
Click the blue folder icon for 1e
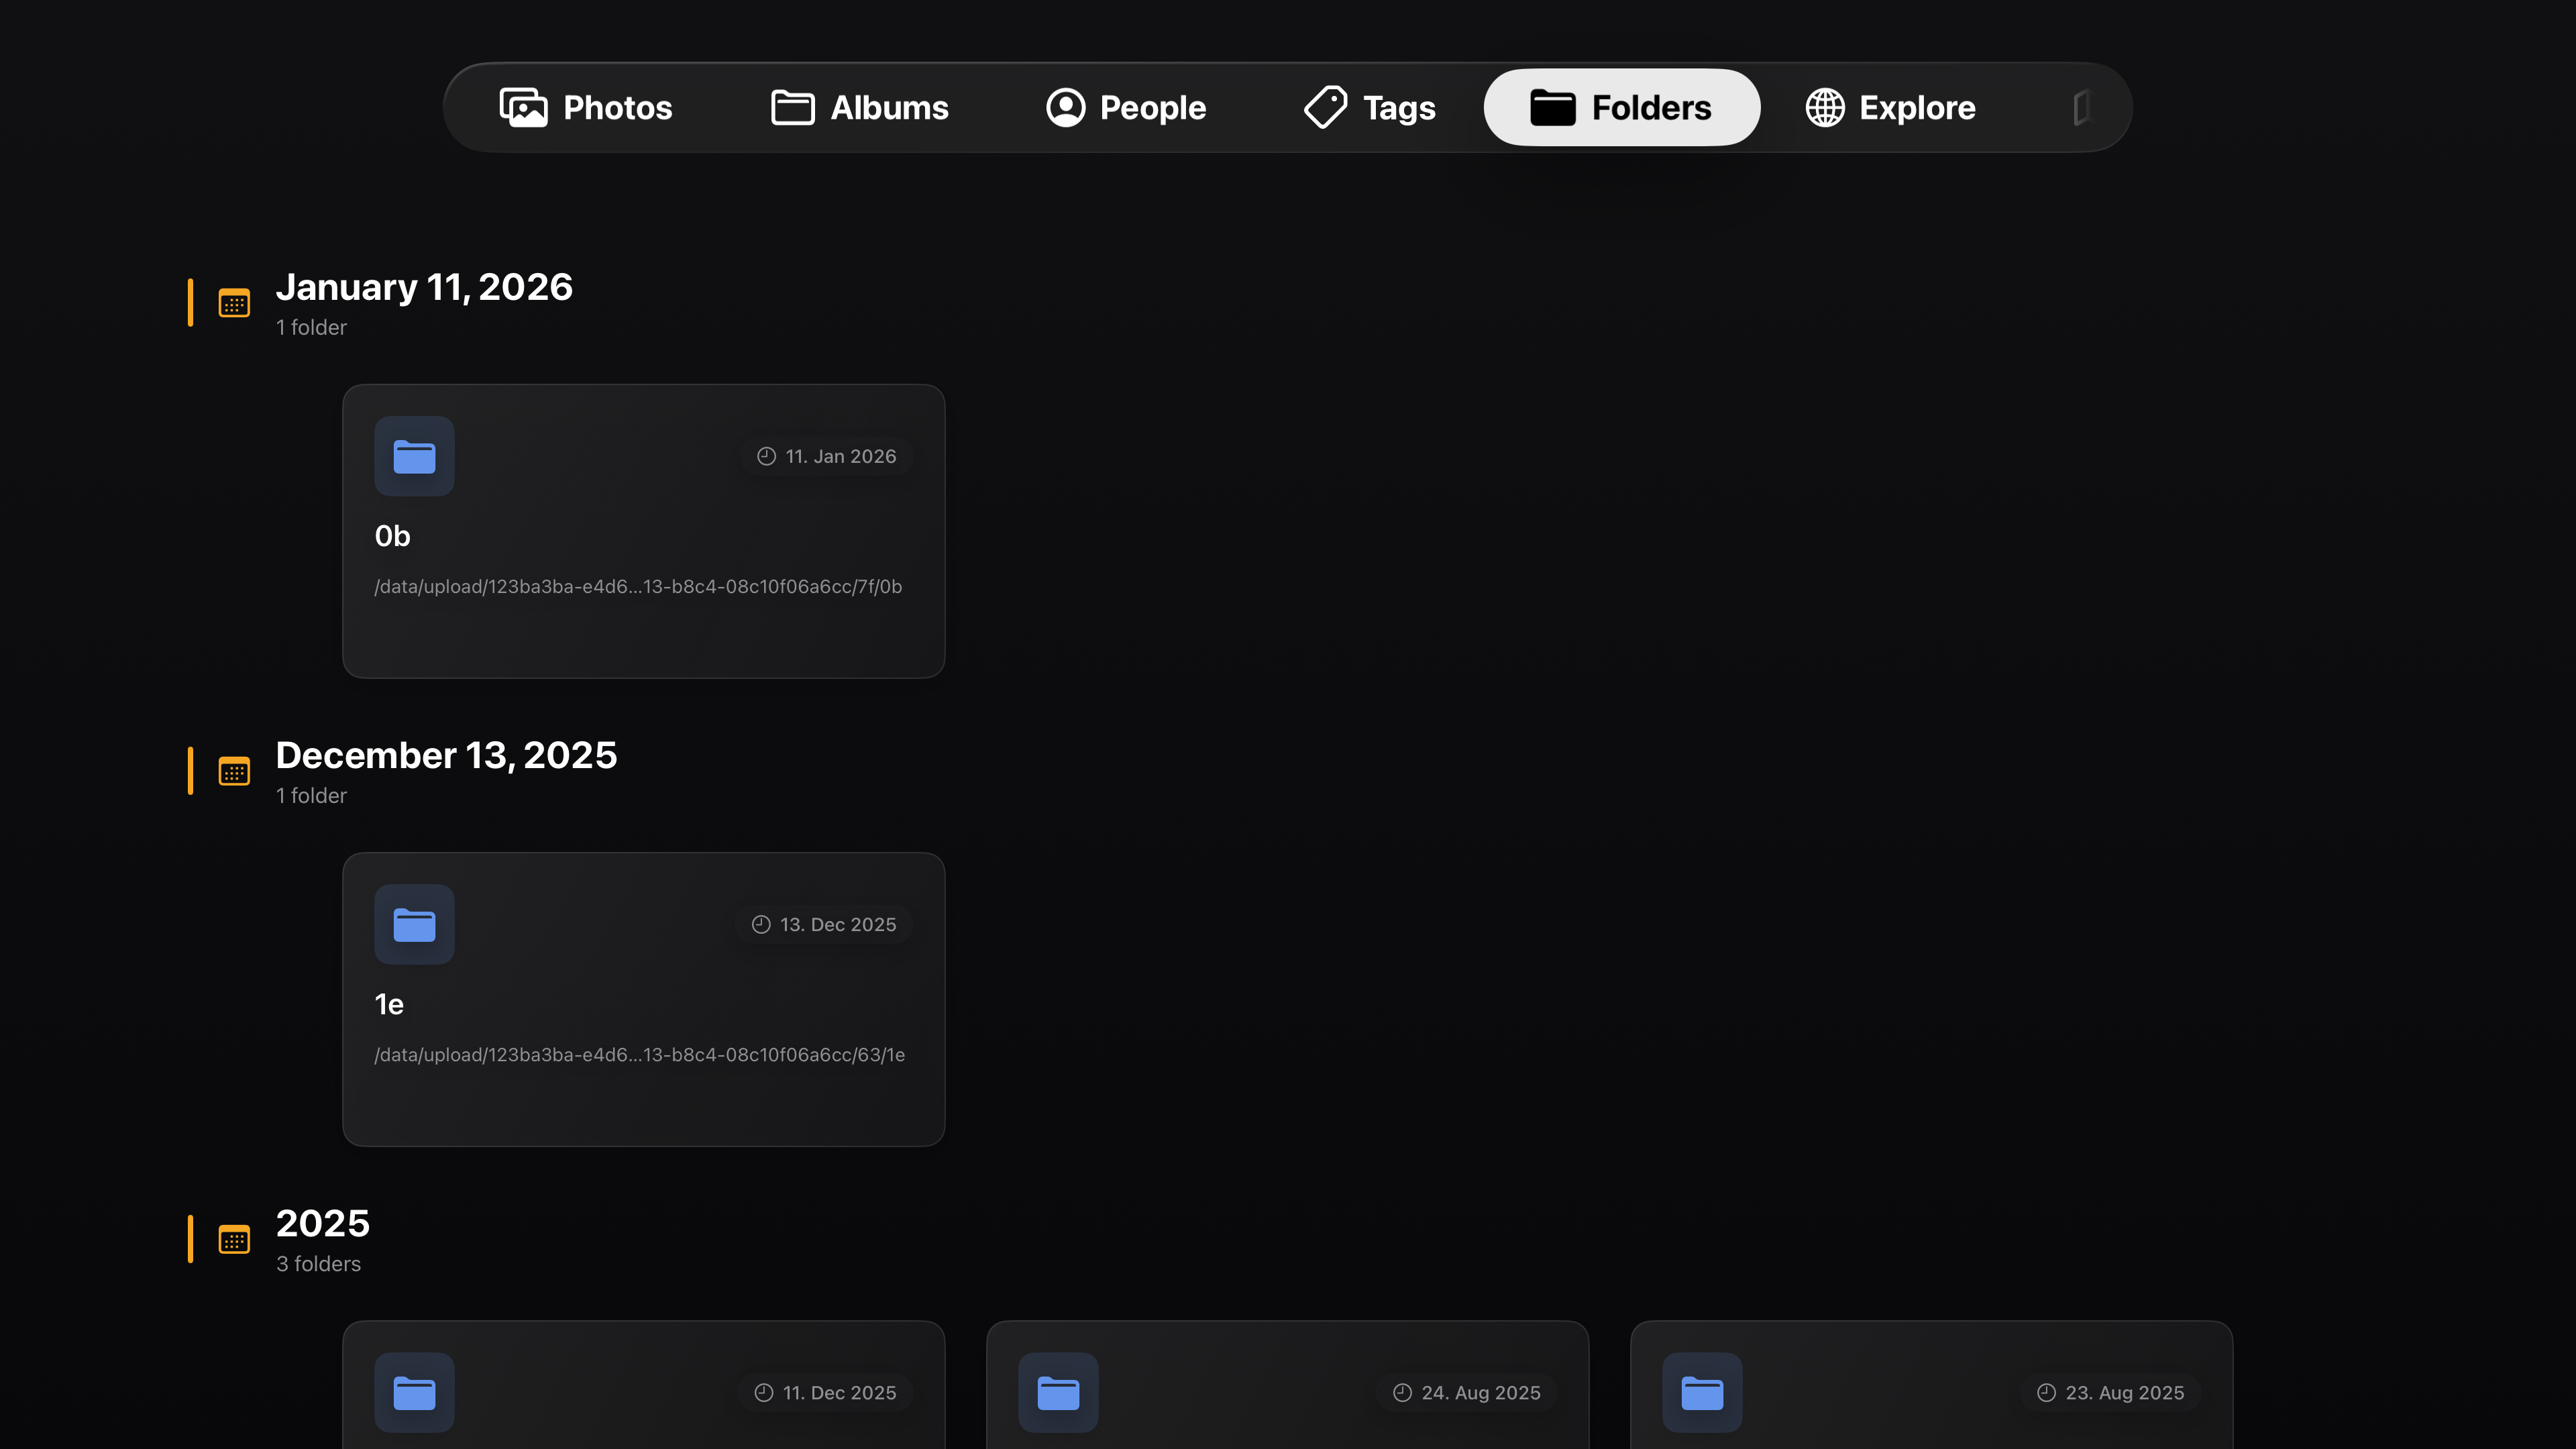click(x=414, y=924)
